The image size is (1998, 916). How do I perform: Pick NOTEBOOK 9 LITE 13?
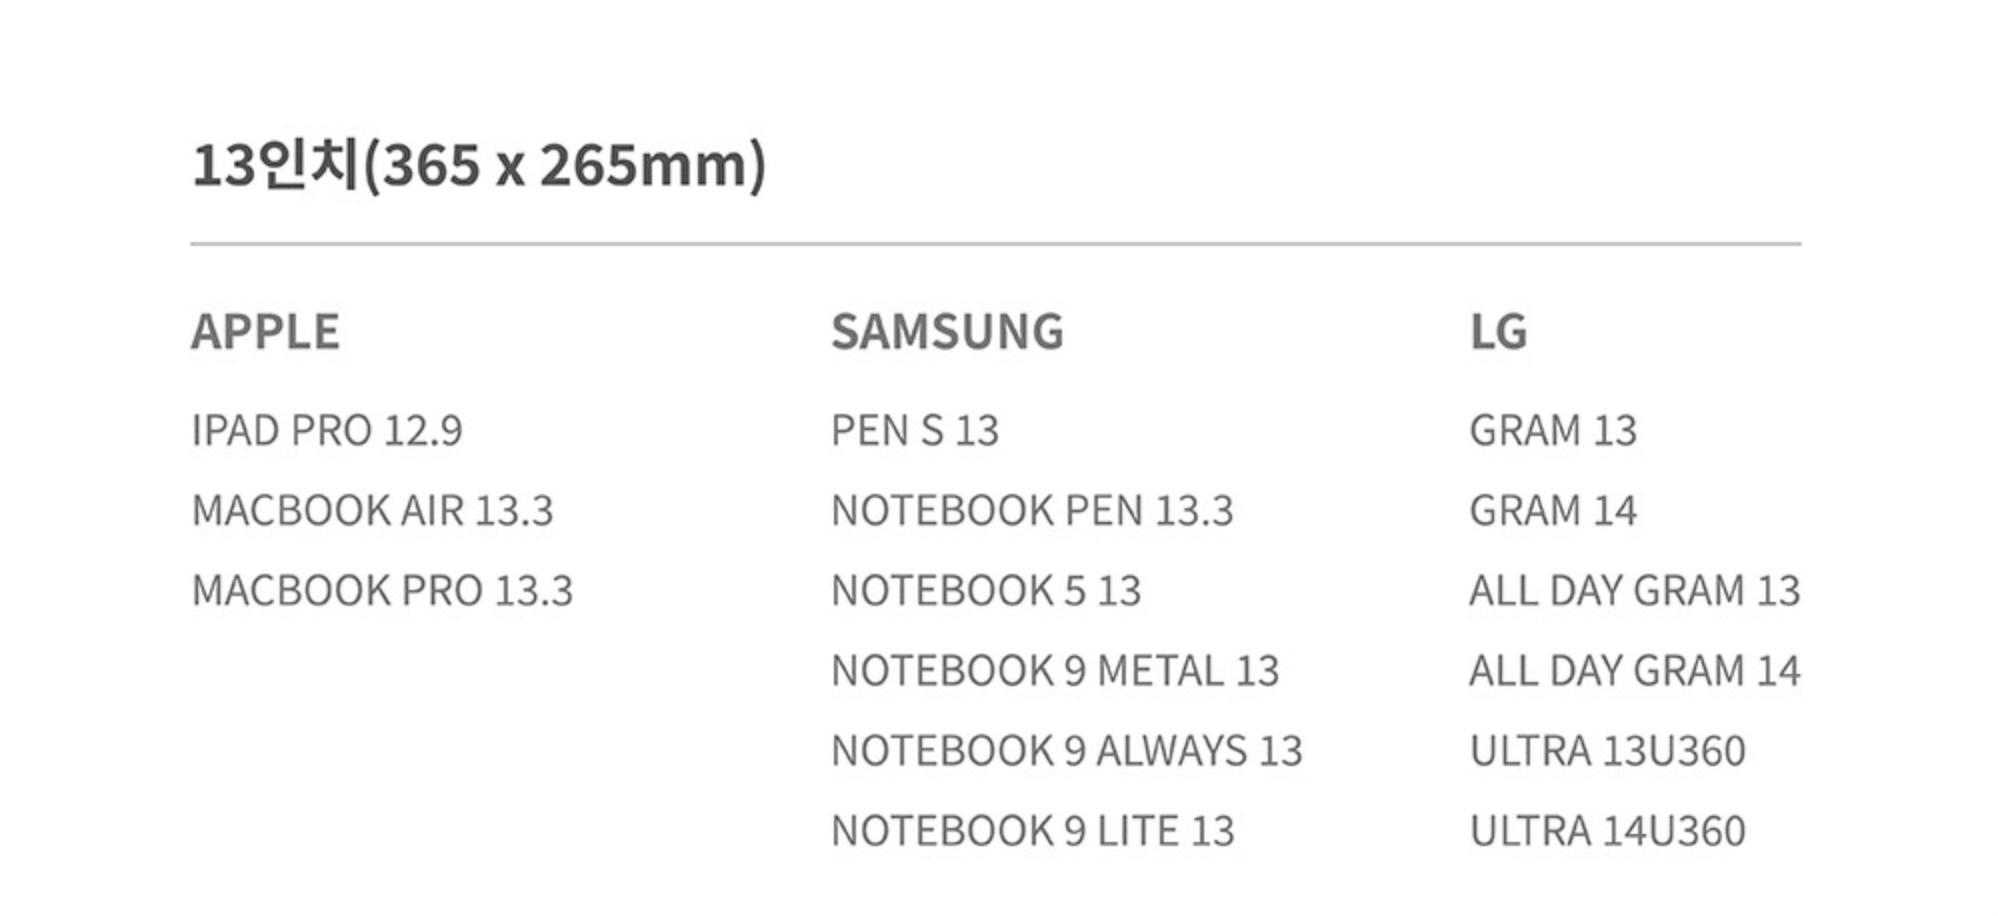pos(1033,831)
